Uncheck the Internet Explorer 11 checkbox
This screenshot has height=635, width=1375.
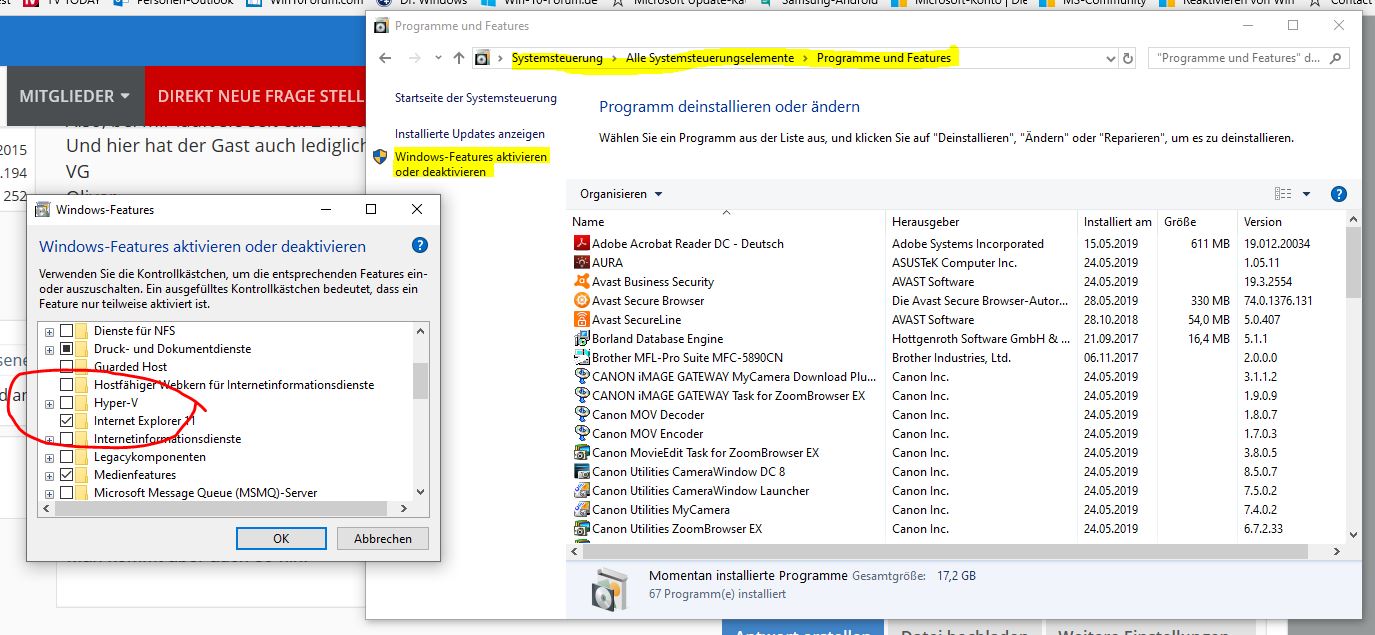click(x=67, y=421)
